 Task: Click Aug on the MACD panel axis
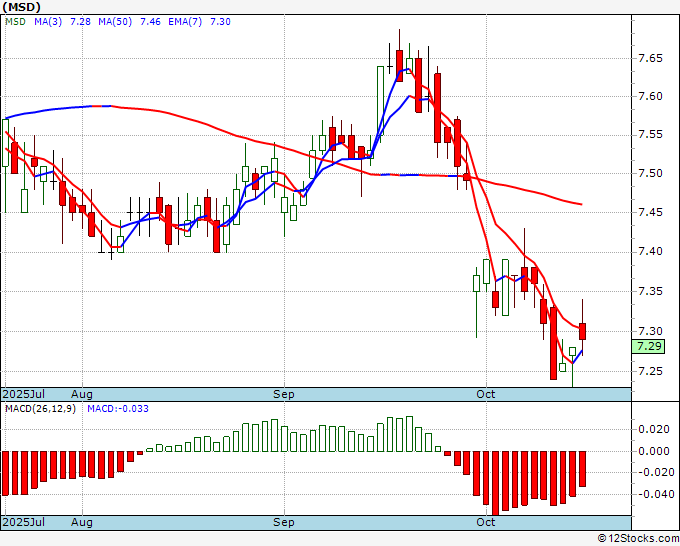(x=82, y=522)
